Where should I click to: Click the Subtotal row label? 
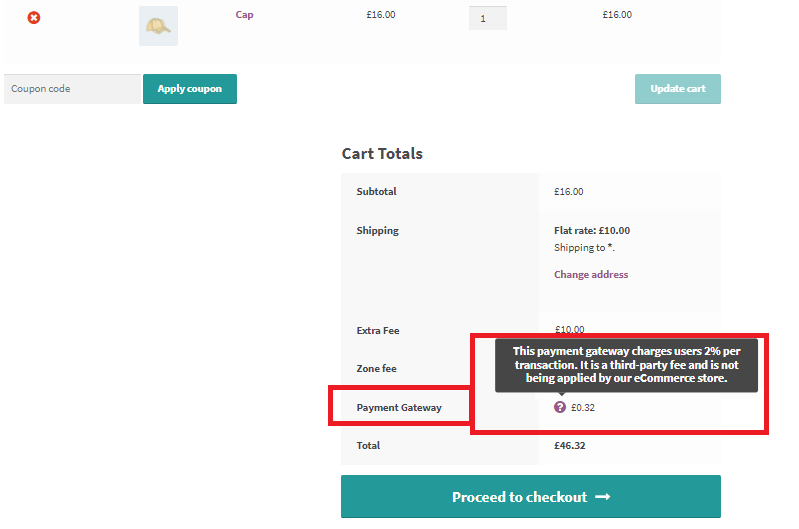(377, 192)
